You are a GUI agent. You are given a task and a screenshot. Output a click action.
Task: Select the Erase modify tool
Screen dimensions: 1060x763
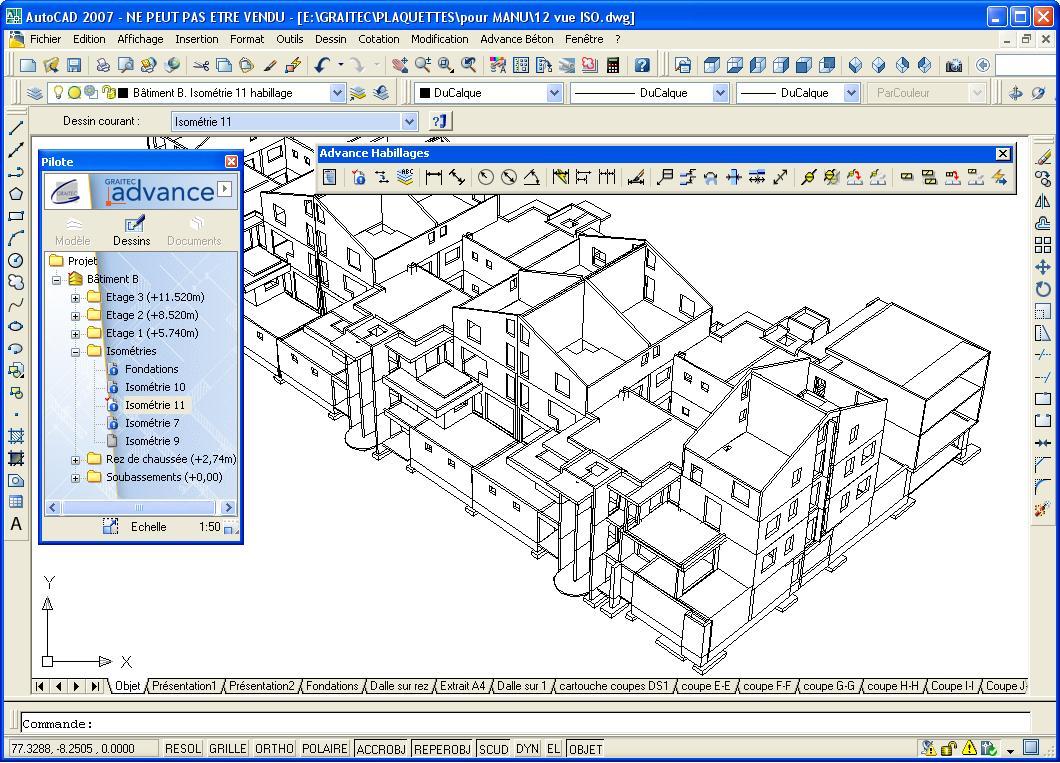(1043, 157)
